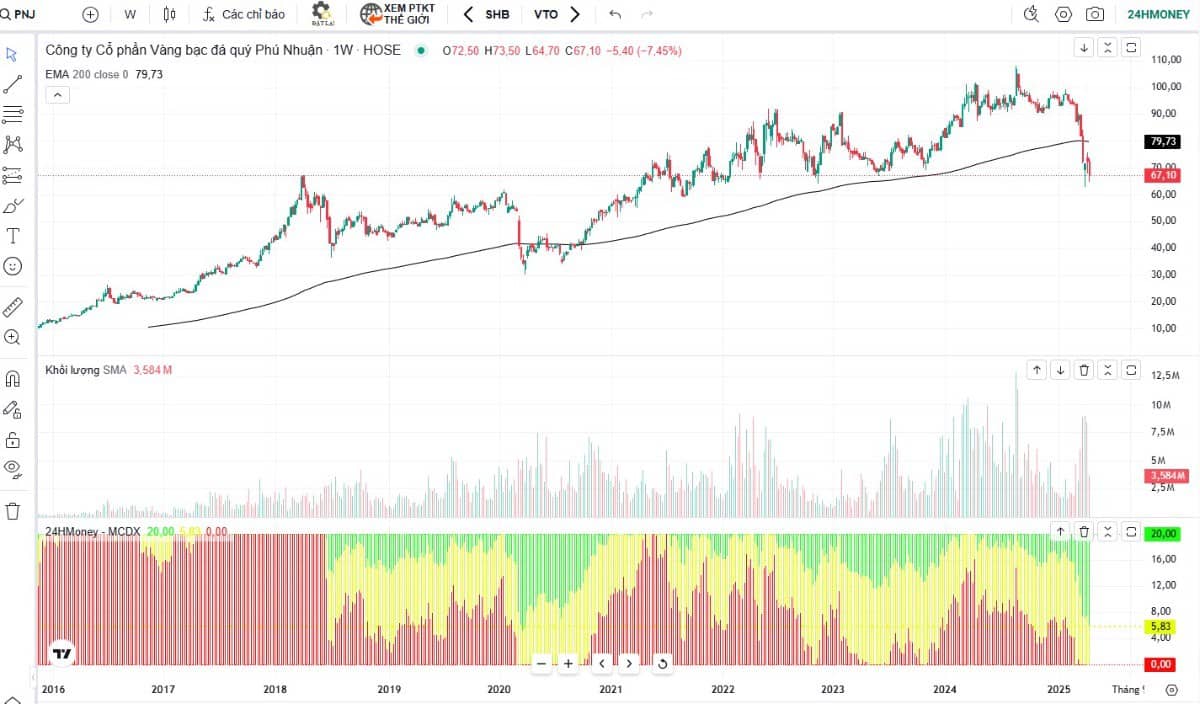Open the W timeframe interval selector
The height and width of the screenshot is (704, 1200).
click(x=131, y=15)
